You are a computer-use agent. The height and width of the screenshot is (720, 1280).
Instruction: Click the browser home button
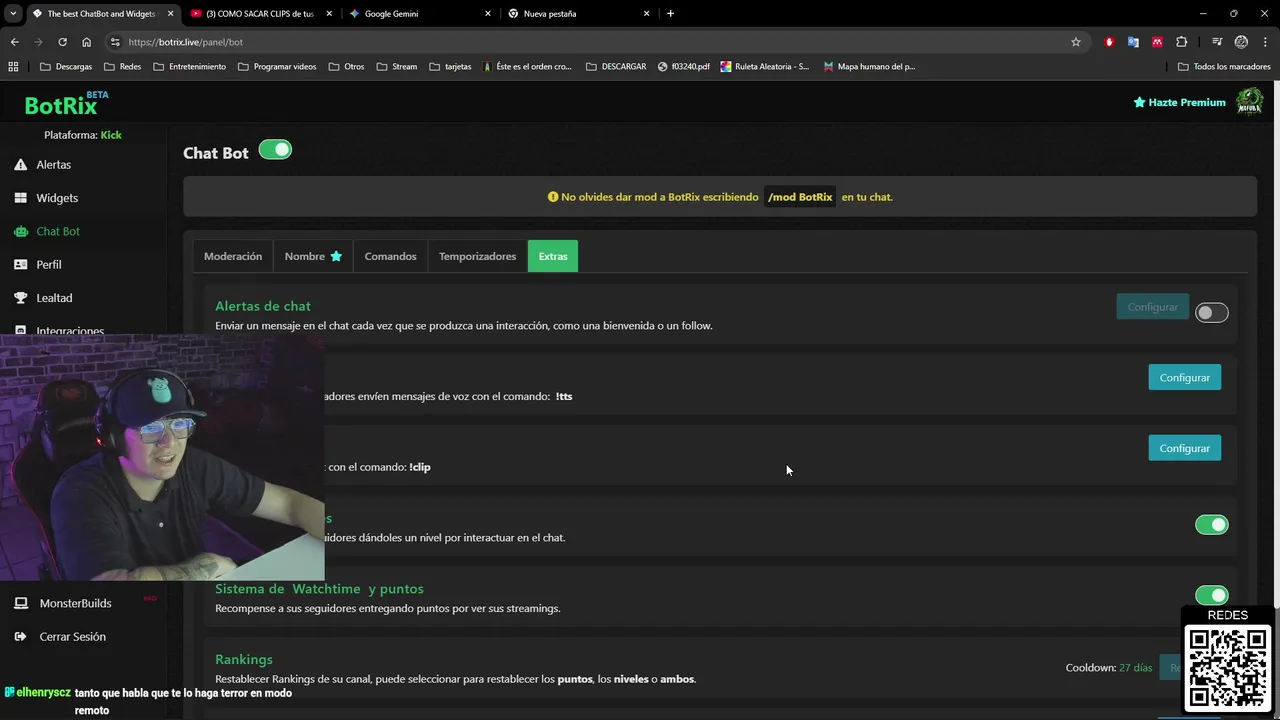tap(87, 42)
